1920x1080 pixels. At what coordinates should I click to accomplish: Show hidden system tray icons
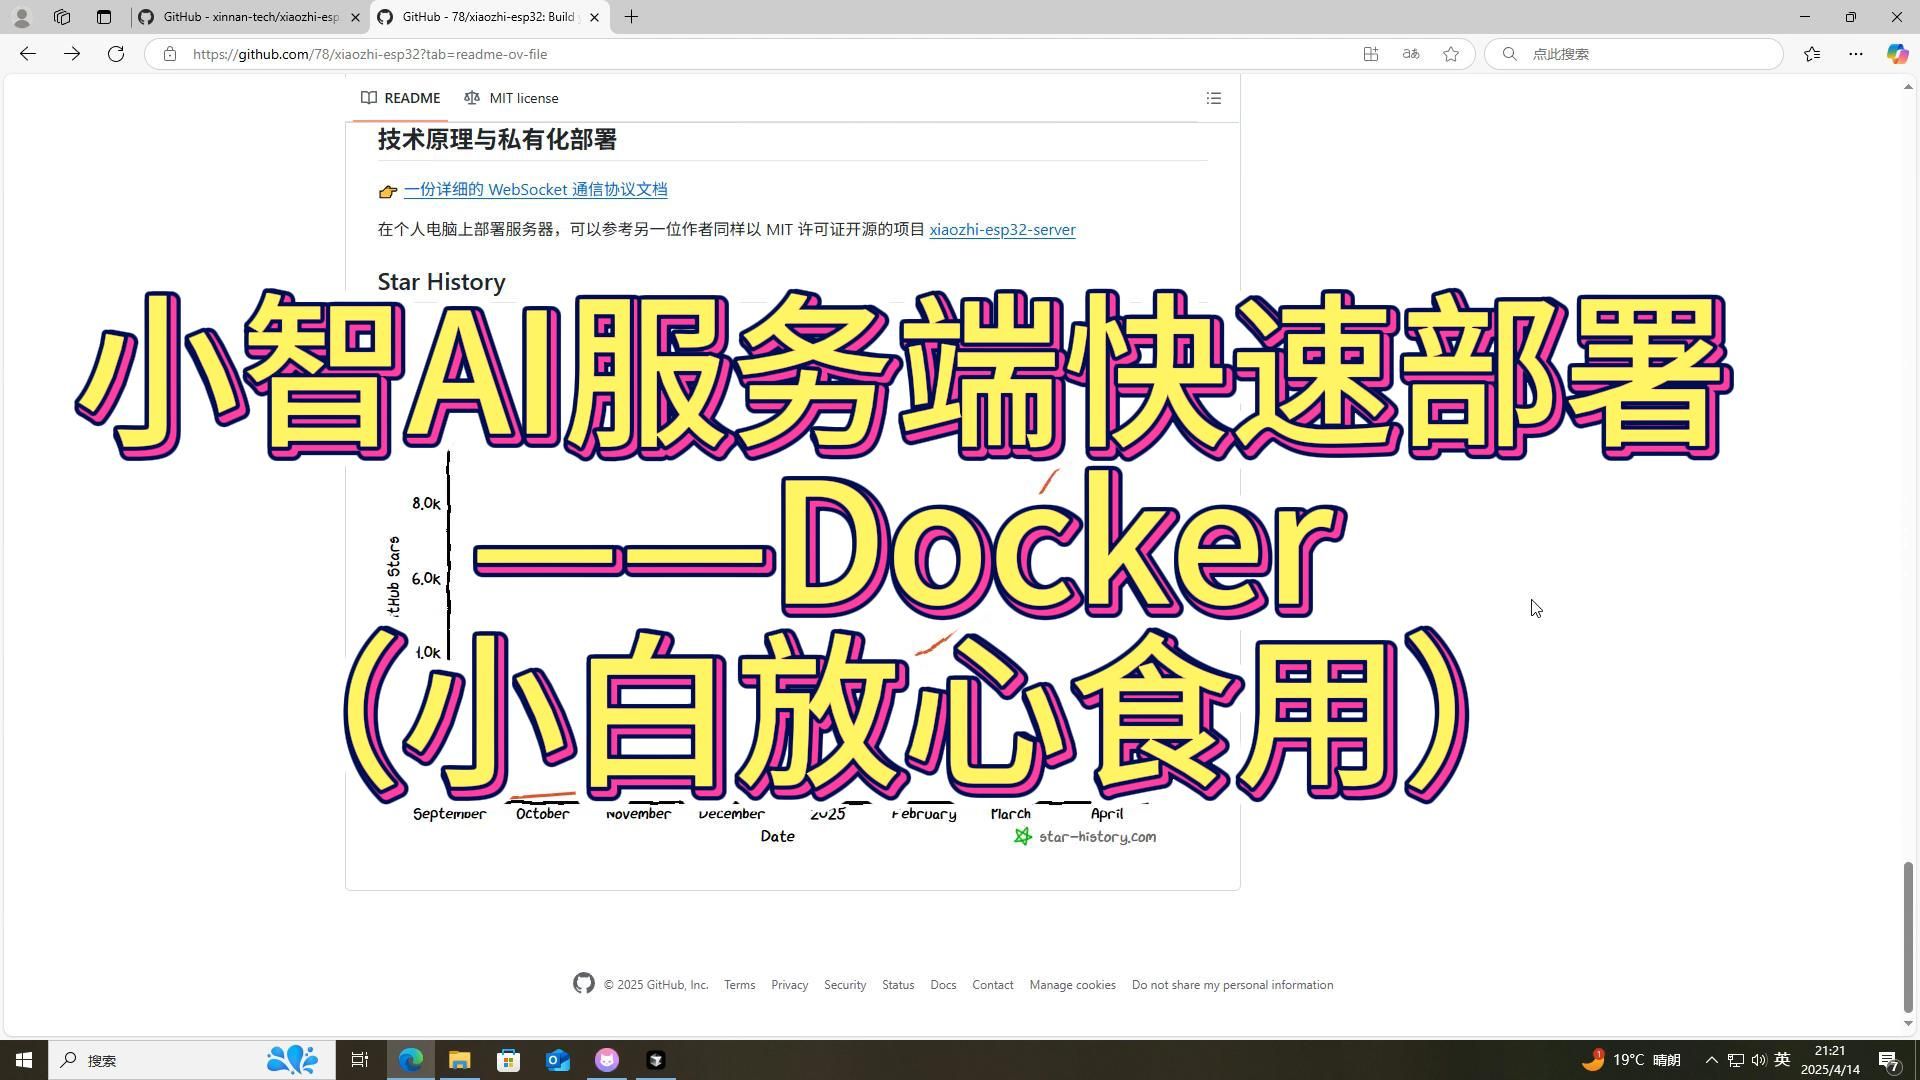1711,1060
